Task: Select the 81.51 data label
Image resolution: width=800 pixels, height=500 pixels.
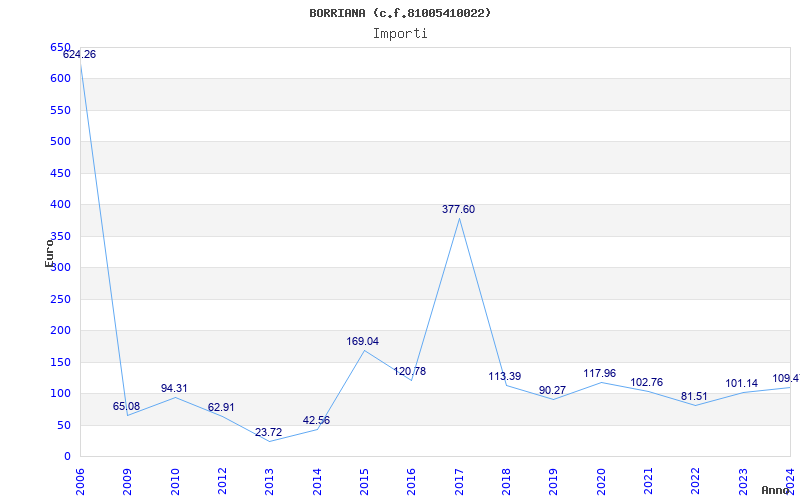Action: point(694,396)
